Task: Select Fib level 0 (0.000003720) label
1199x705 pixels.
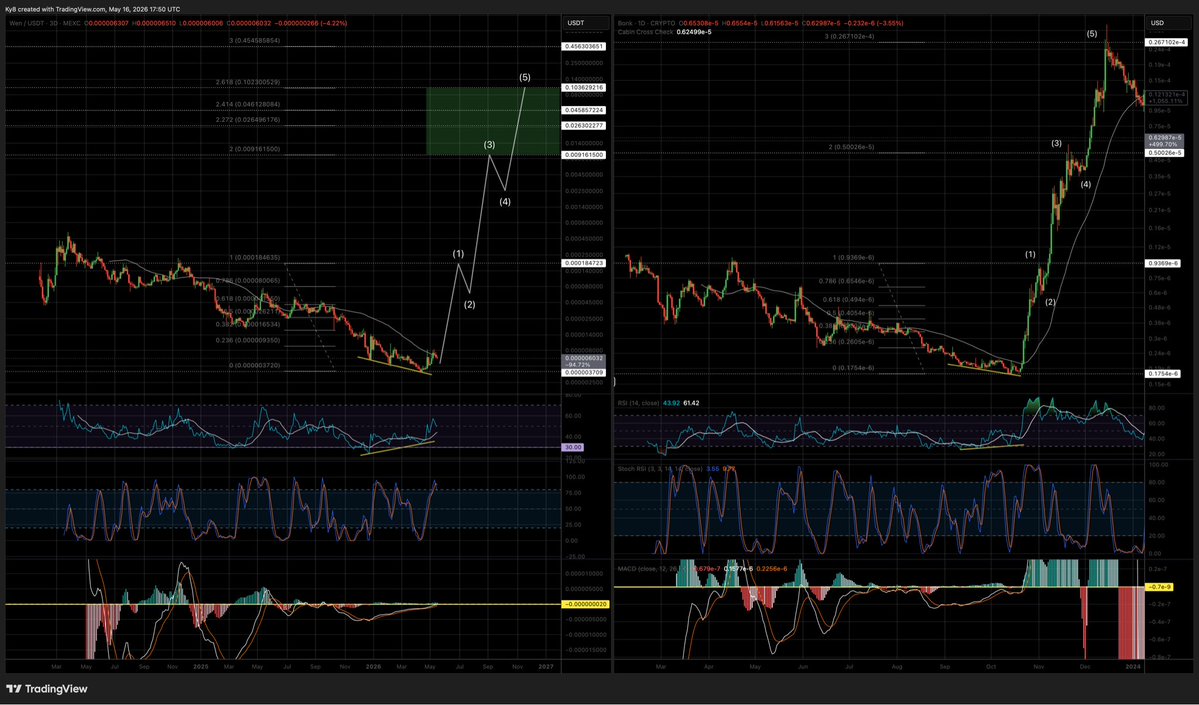Action: 255,365
